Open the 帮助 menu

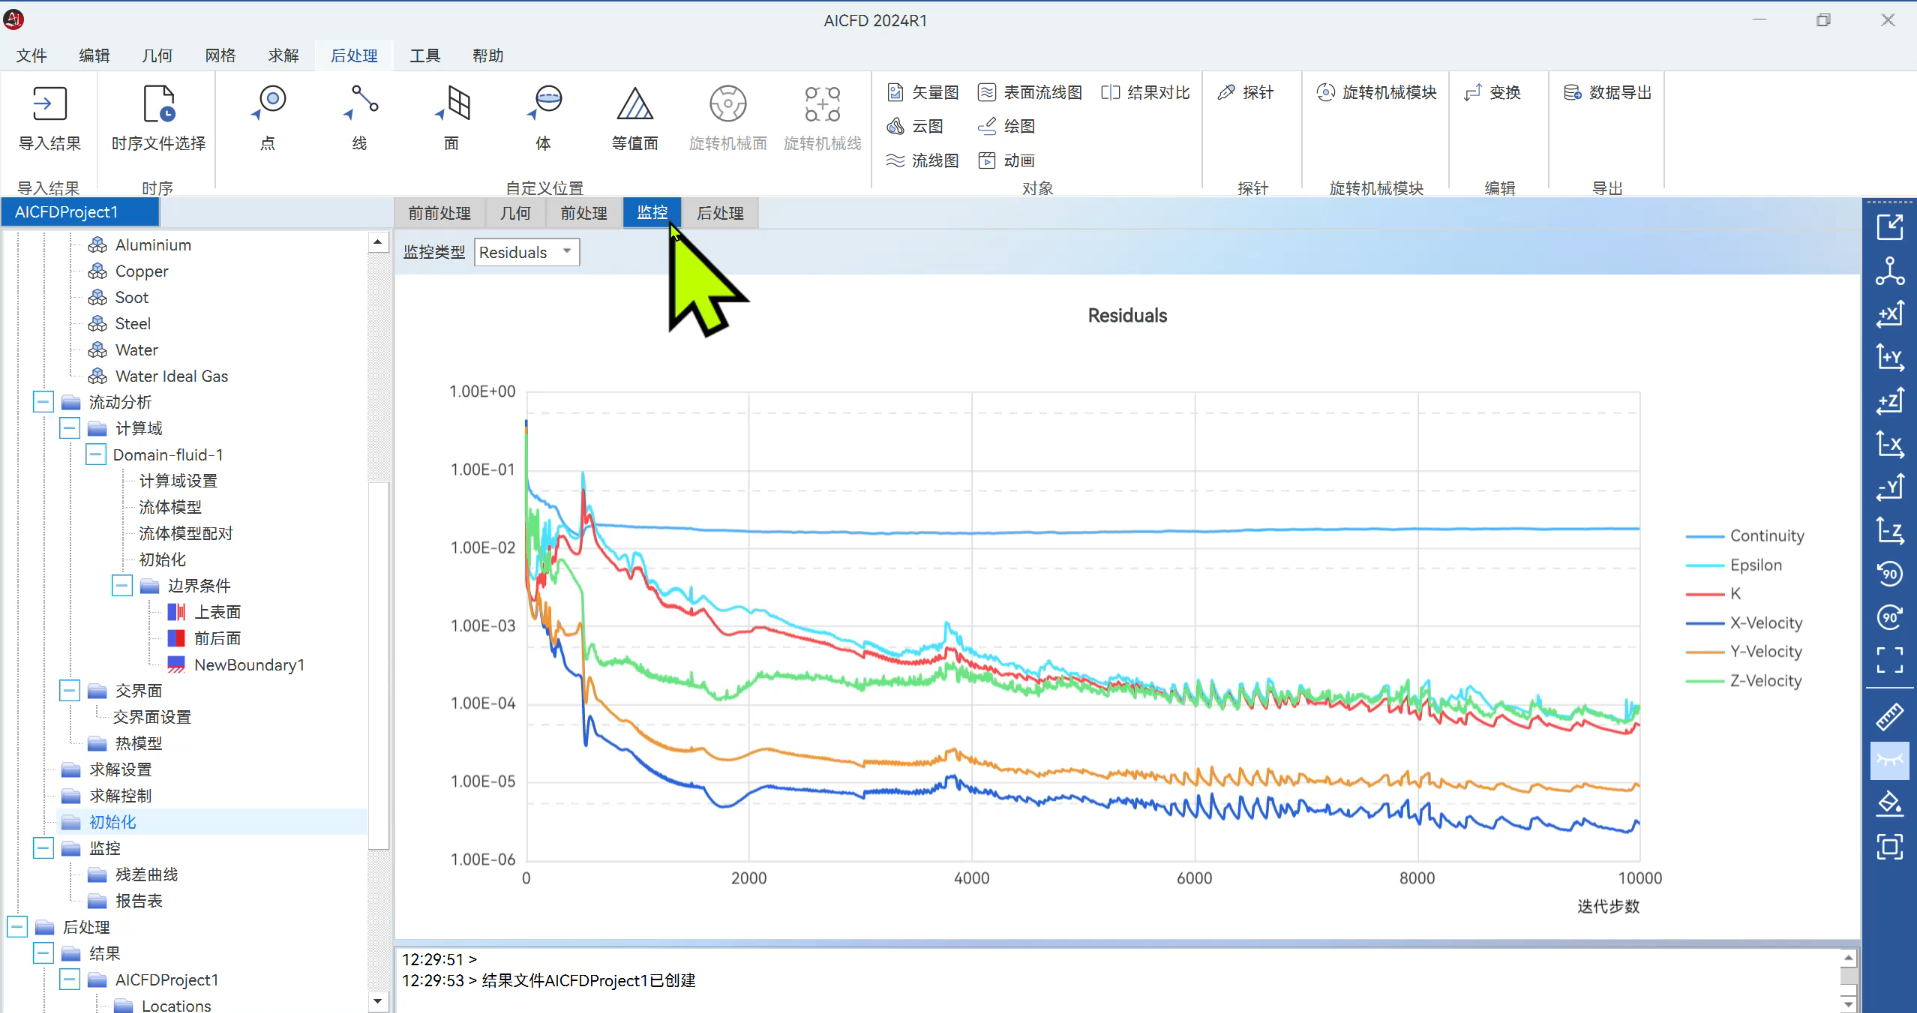pyautogui.click(x=488, y=55)
